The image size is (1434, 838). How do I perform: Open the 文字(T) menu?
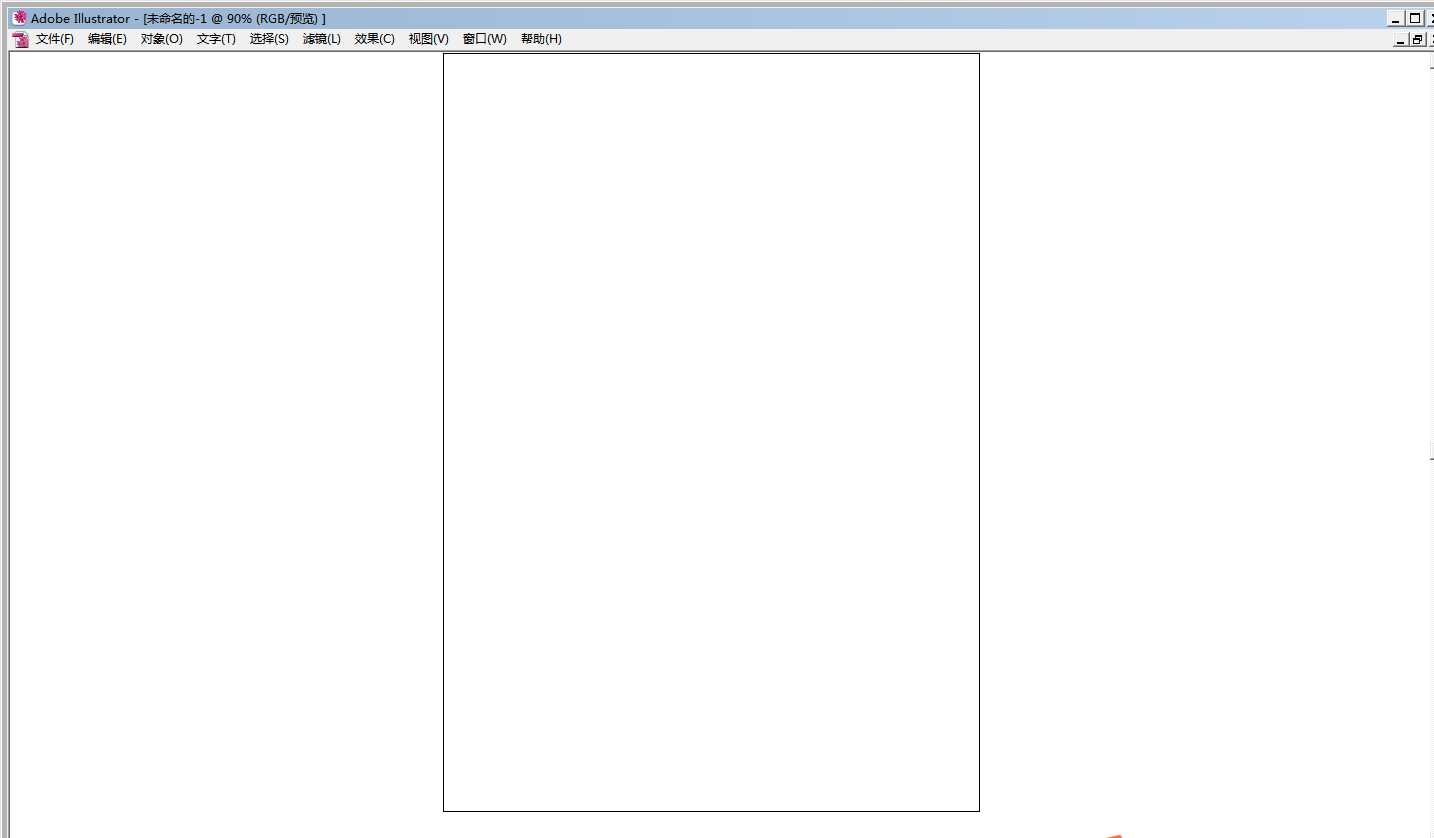[216, 39]
